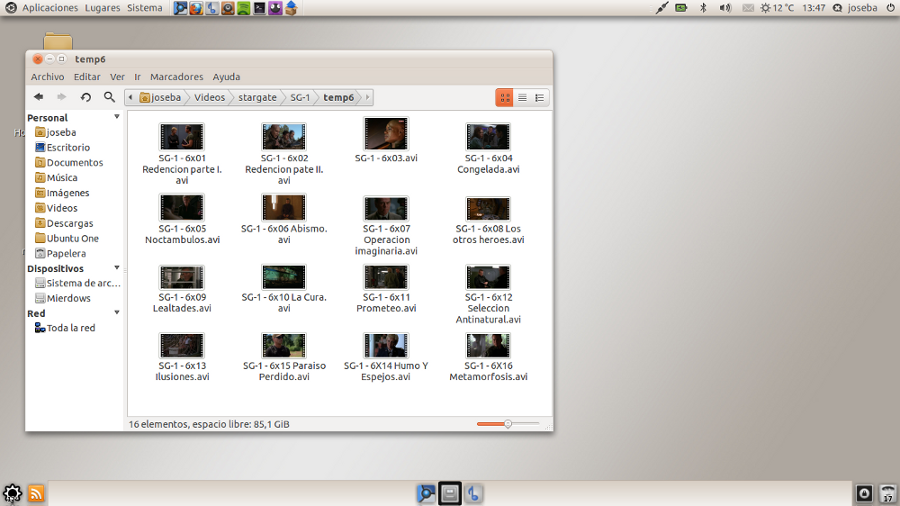Open the battery indicator
The width and height of the screenshot is (900, 506).
tap(681, 8)
